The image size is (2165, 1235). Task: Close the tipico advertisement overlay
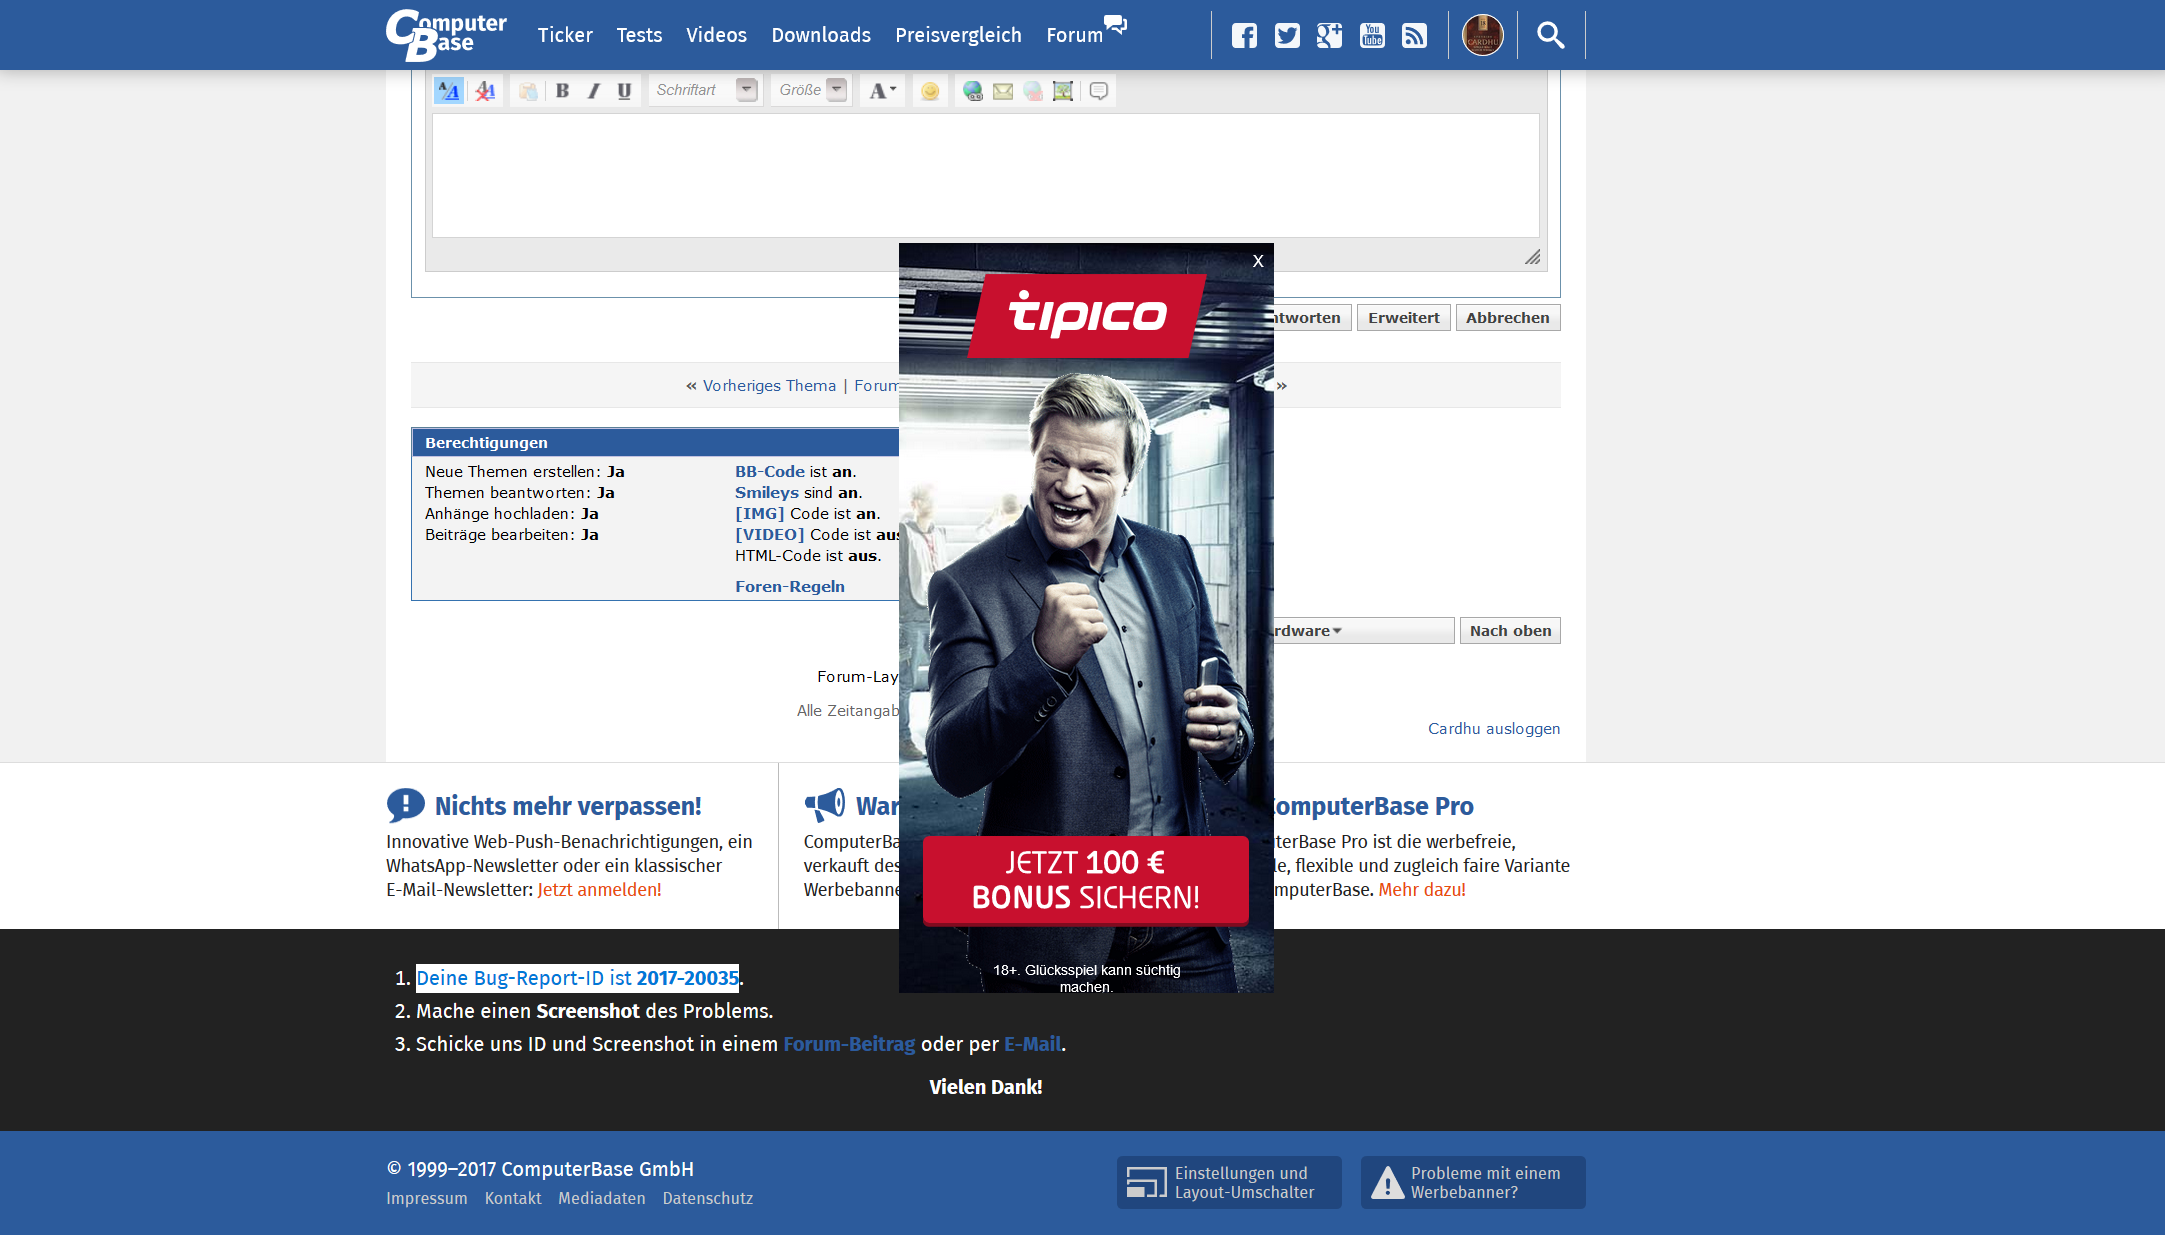click(x=1258, y=261)
